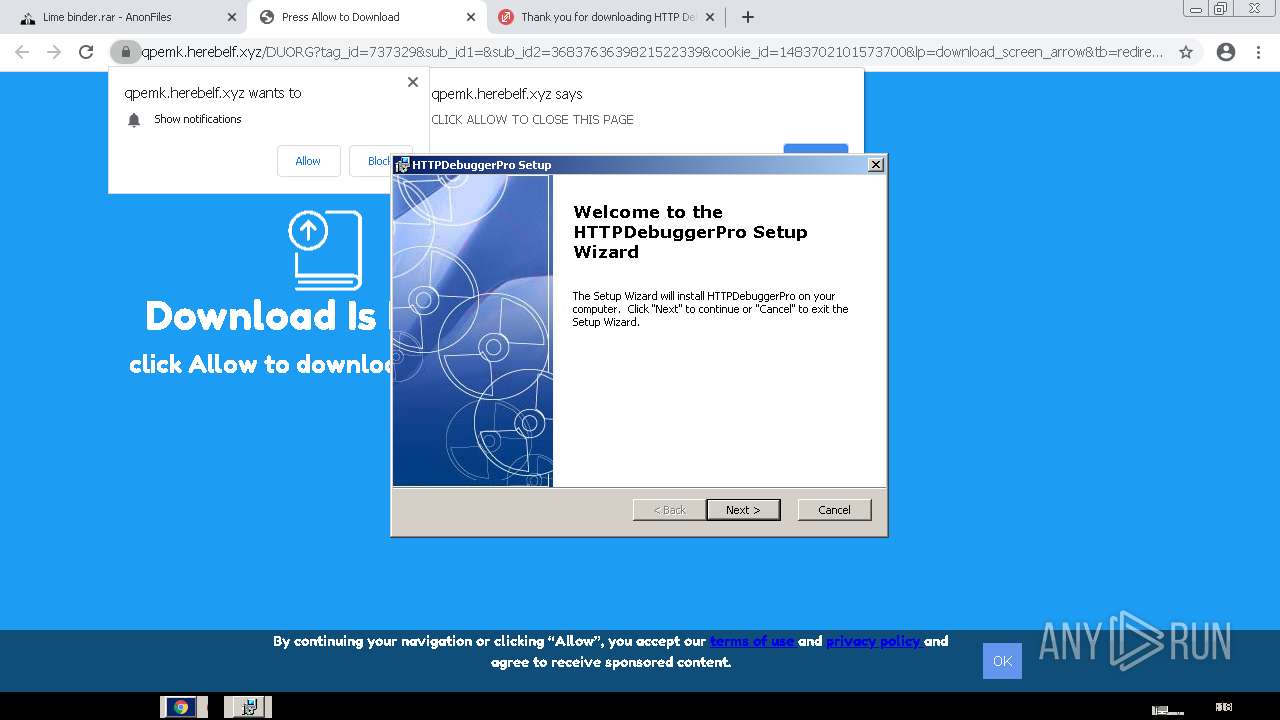
Task: Switch to Press Allow to Download tab
Action: 366,17
